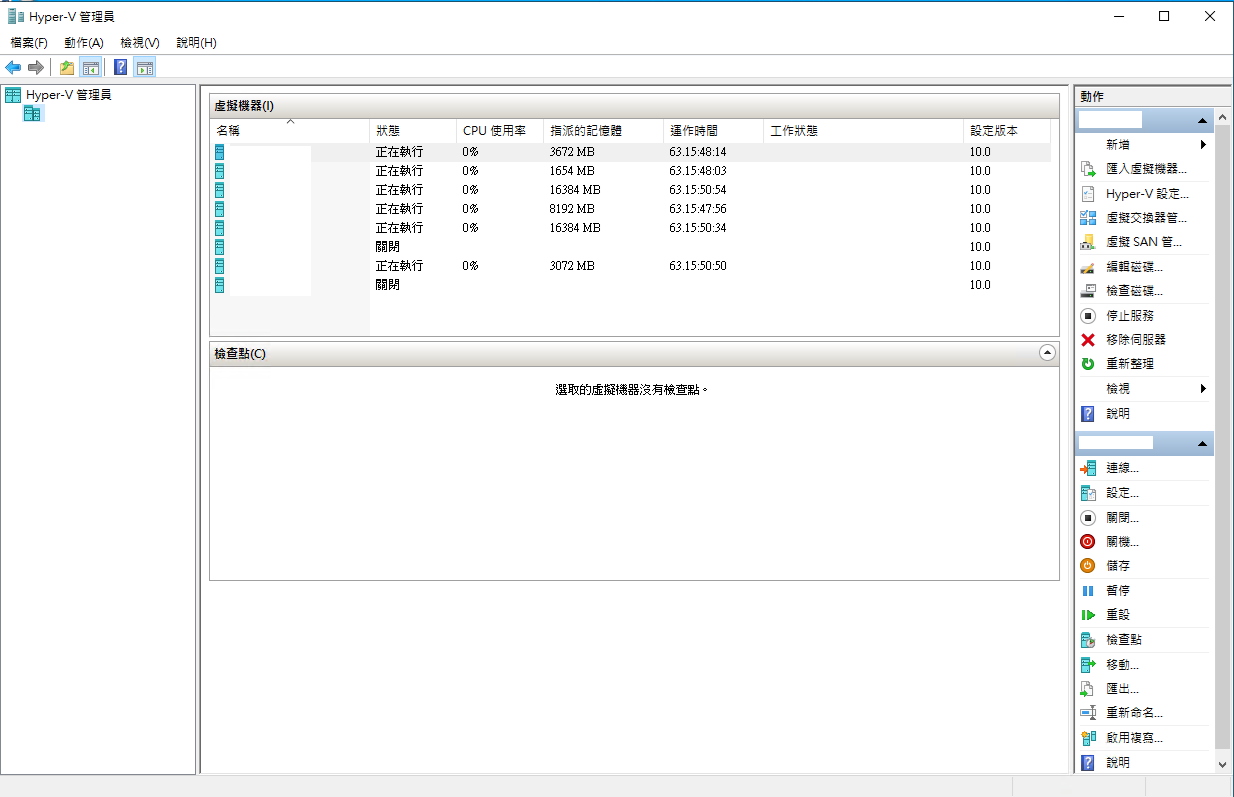Click the 啟用複寫... enable replication icon

1088,738
